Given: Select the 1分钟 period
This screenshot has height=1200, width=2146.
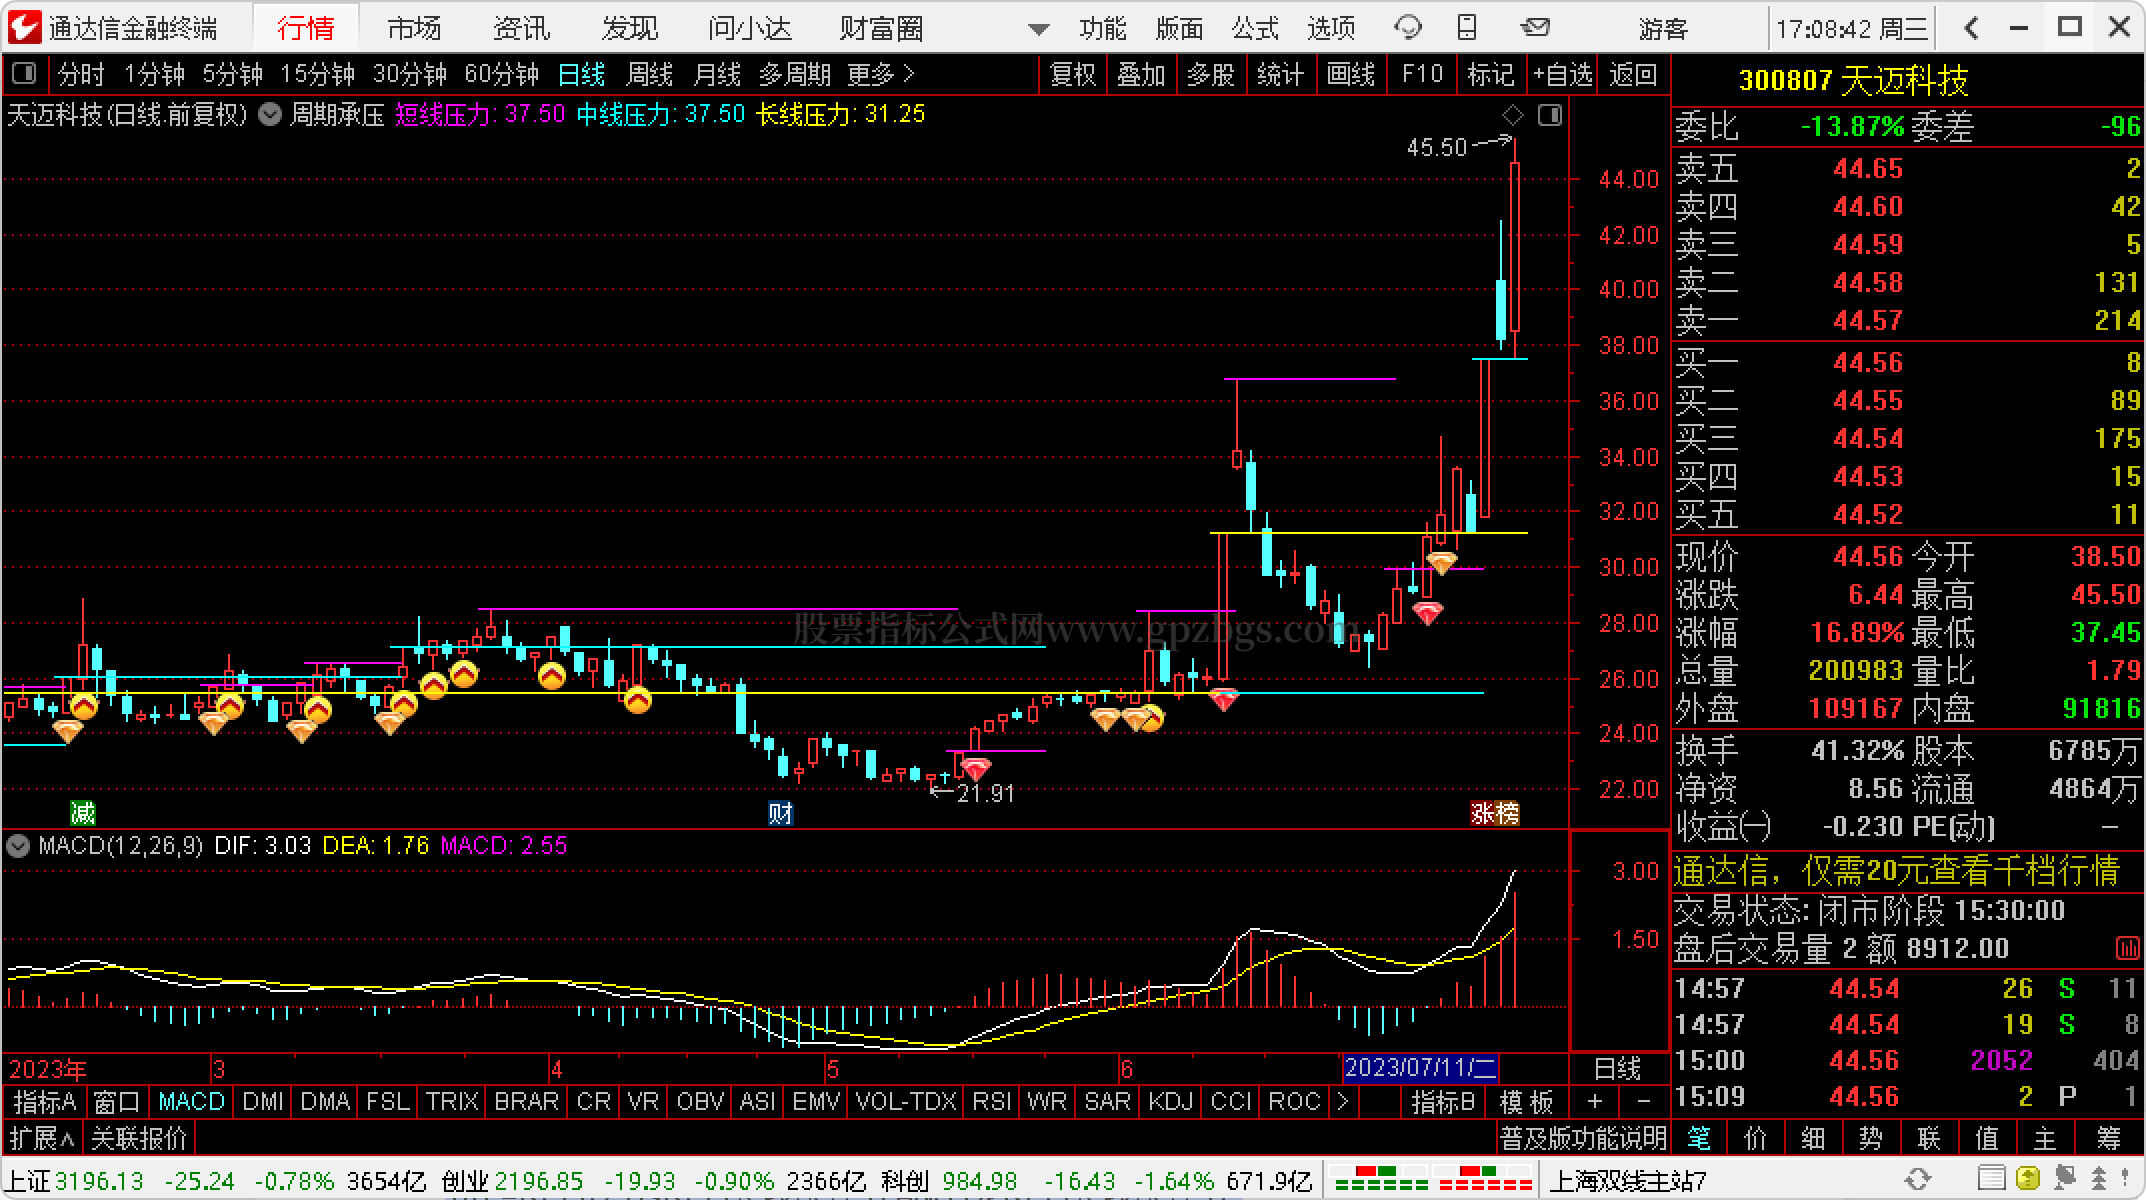Looking at the screenshot, I should coord(154,74).
